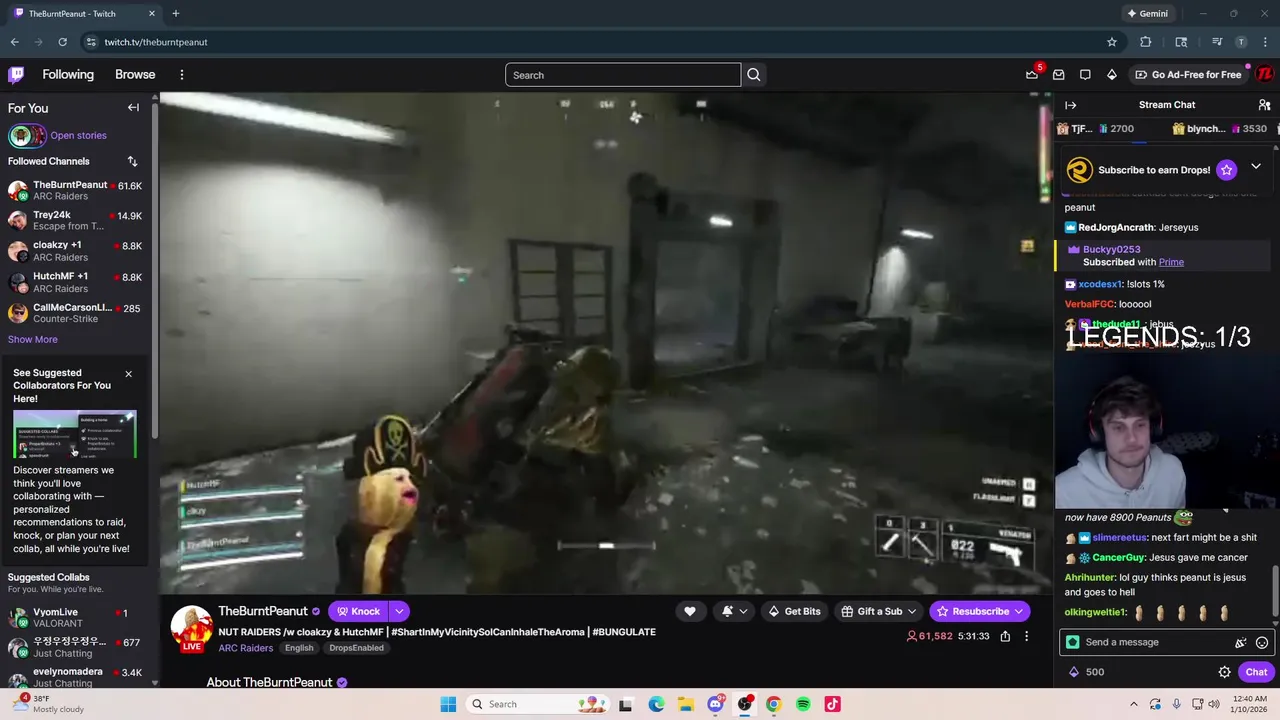Click the left sidebar scrollbar
Viewport: 1280px width, 720px height.
[155, 270]
